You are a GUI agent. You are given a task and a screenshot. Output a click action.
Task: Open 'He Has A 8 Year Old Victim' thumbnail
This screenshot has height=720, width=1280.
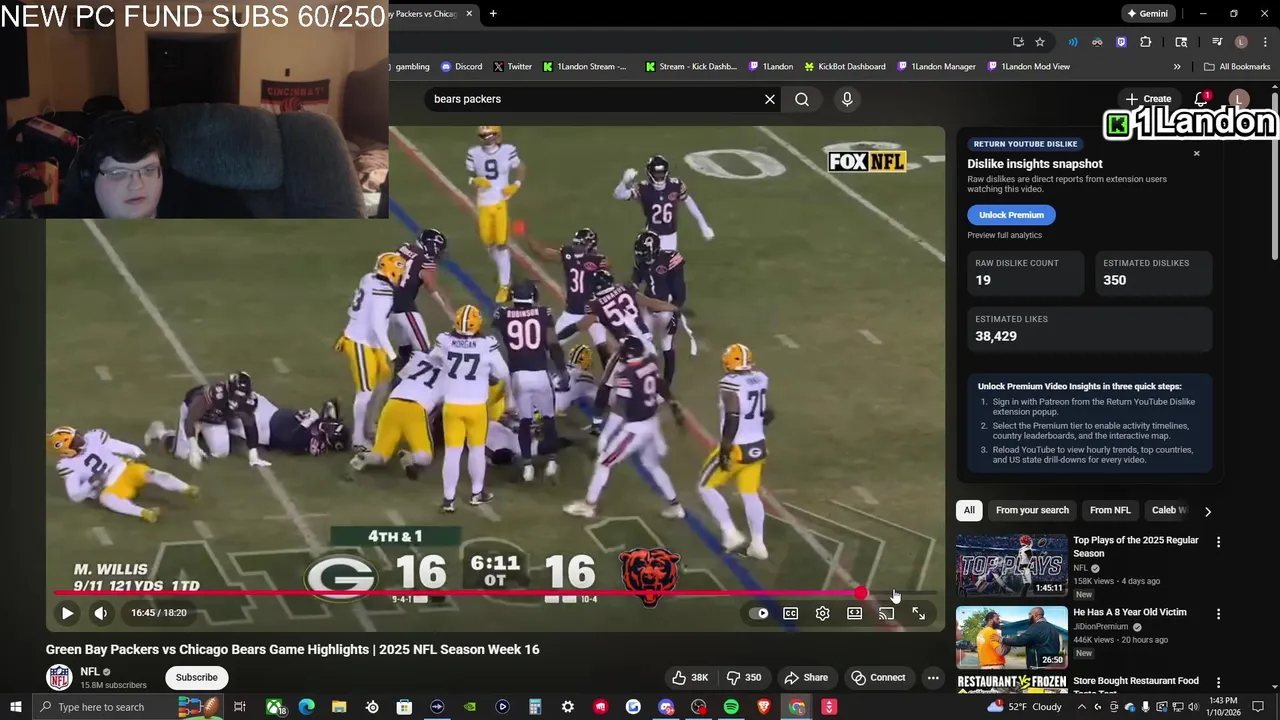click(1012, 637)
